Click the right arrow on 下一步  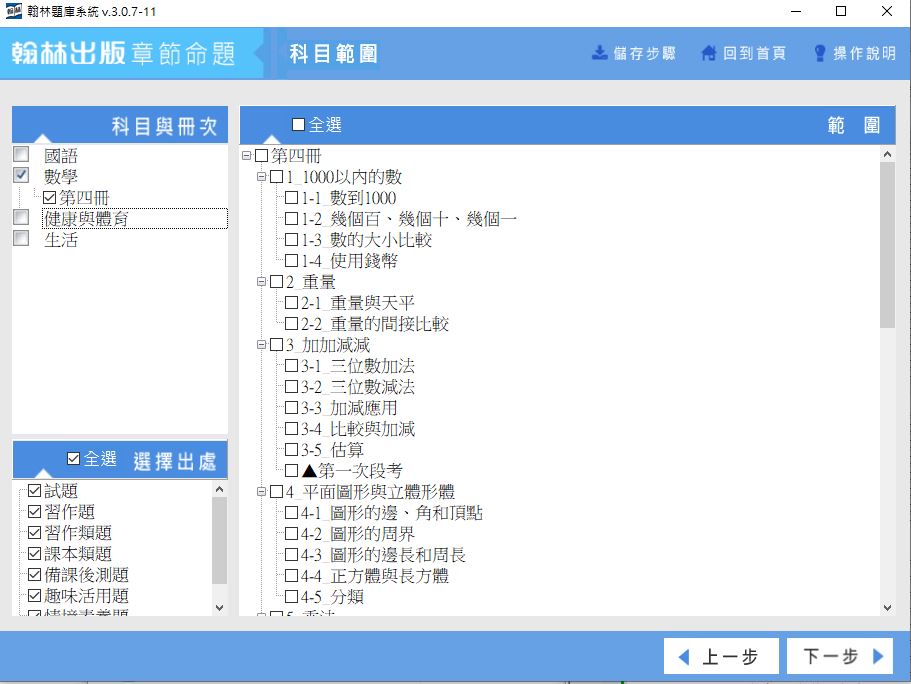pyautogui.click(x=878, y=656)
